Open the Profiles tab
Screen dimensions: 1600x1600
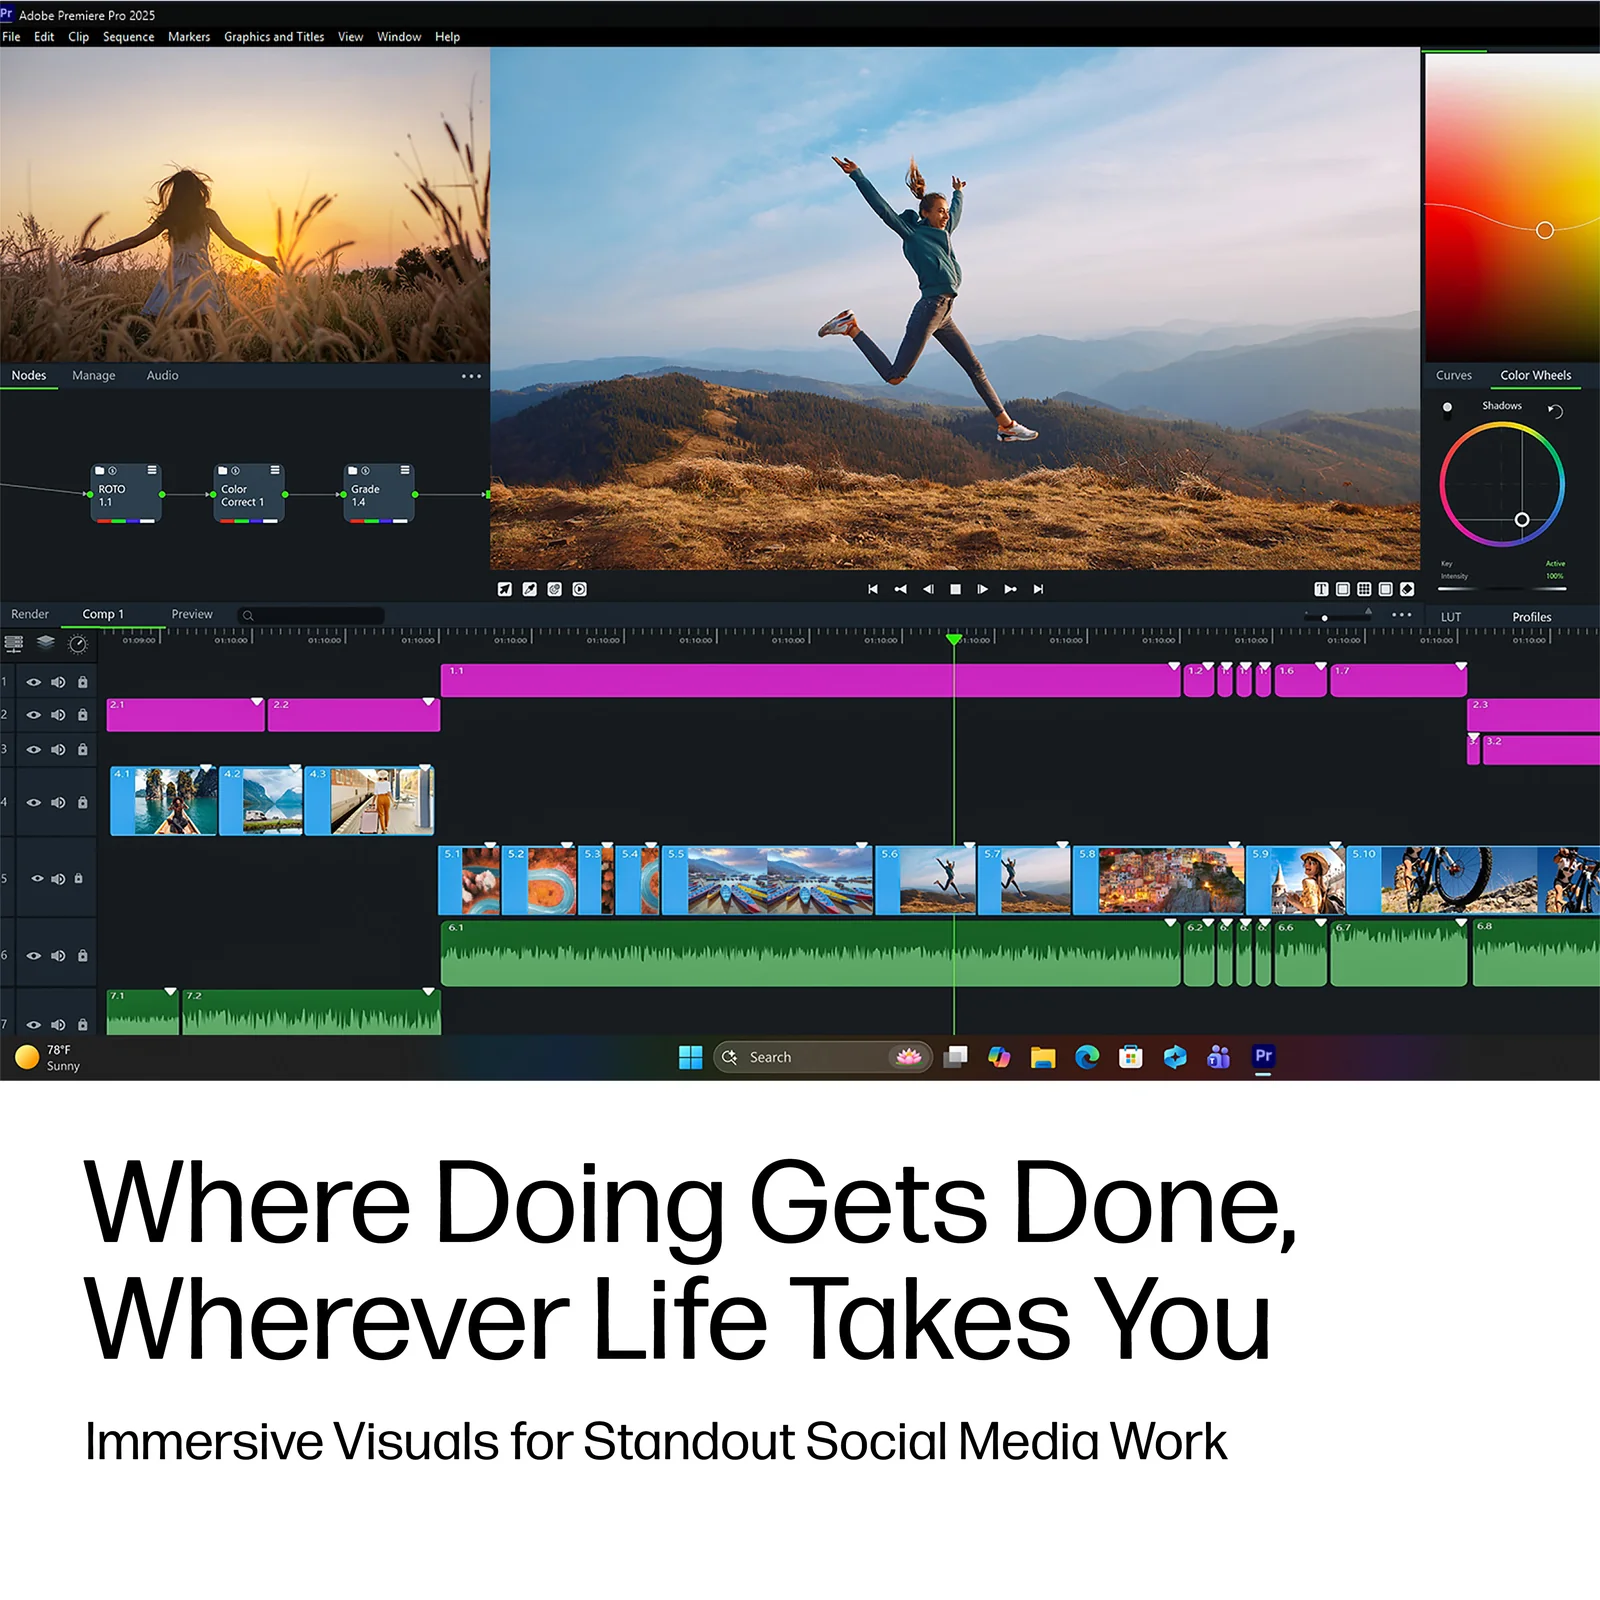1531,617
